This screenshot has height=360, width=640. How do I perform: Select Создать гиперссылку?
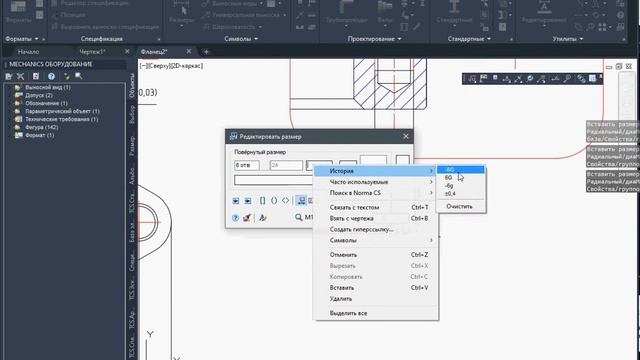tap(376, 229)
